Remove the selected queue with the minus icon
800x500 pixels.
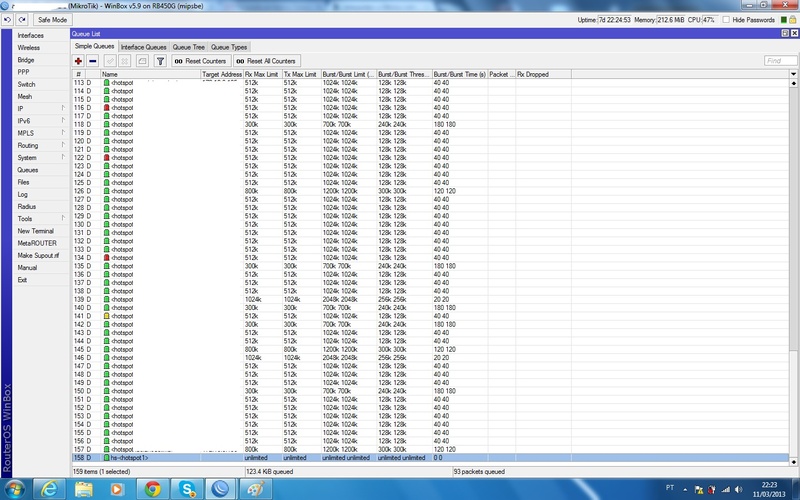coord(92,61)
